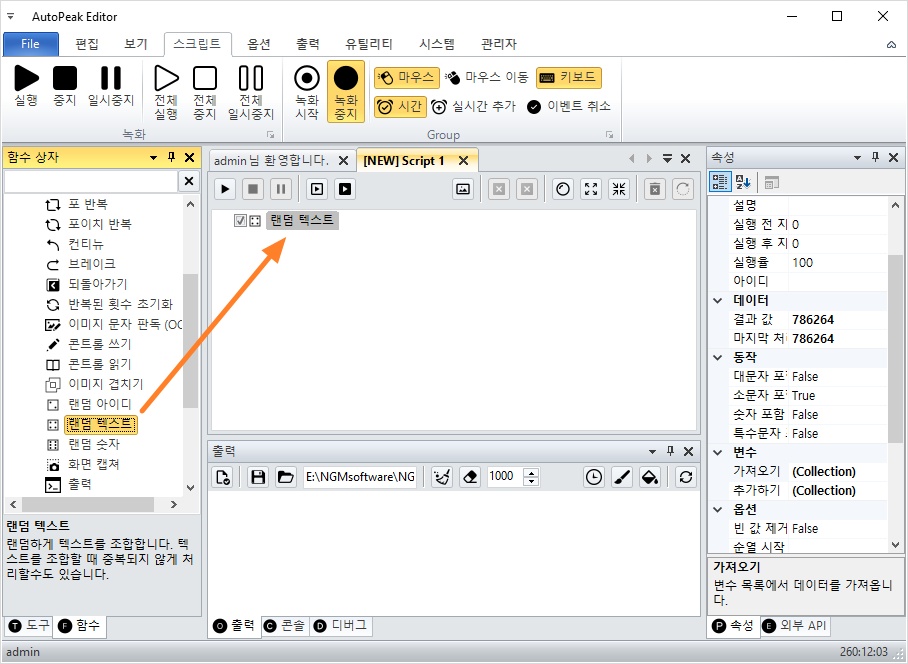Collapse the 동작 property group
Image resolution: width=908 pixels, height=664 pixels.
click(x=717, y=357)
